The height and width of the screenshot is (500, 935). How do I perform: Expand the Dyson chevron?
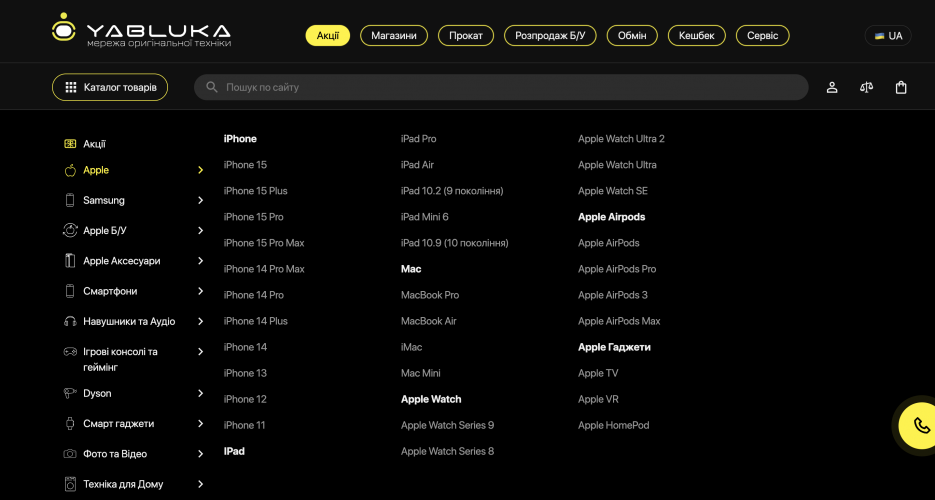pos(200,393)
